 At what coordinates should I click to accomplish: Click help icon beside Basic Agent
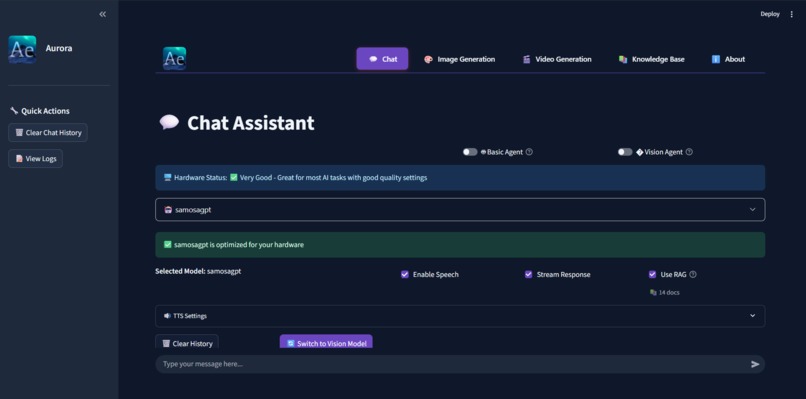click(529, 152)
